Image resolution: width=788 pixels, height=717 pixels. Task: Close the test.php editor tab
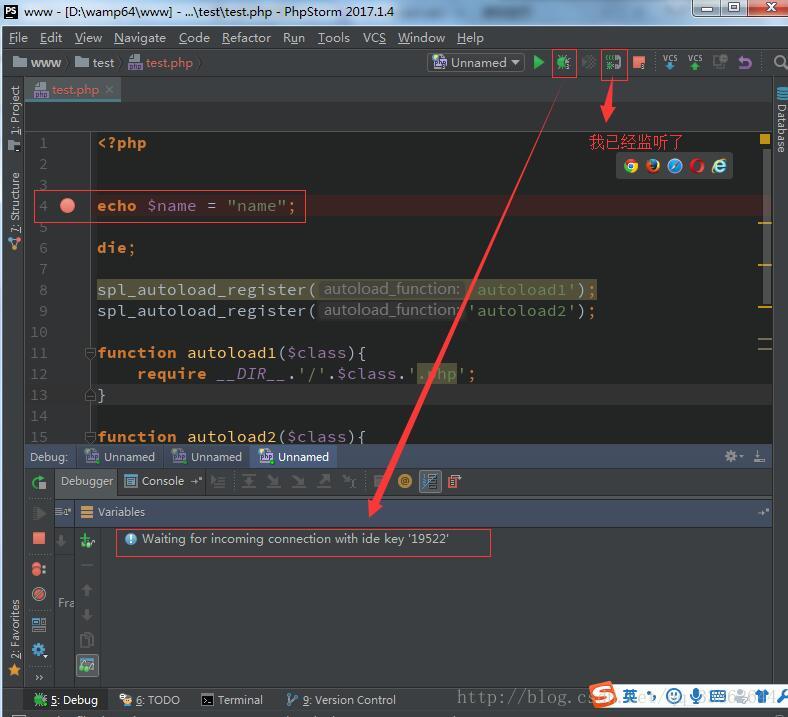(x=110, y=89)
